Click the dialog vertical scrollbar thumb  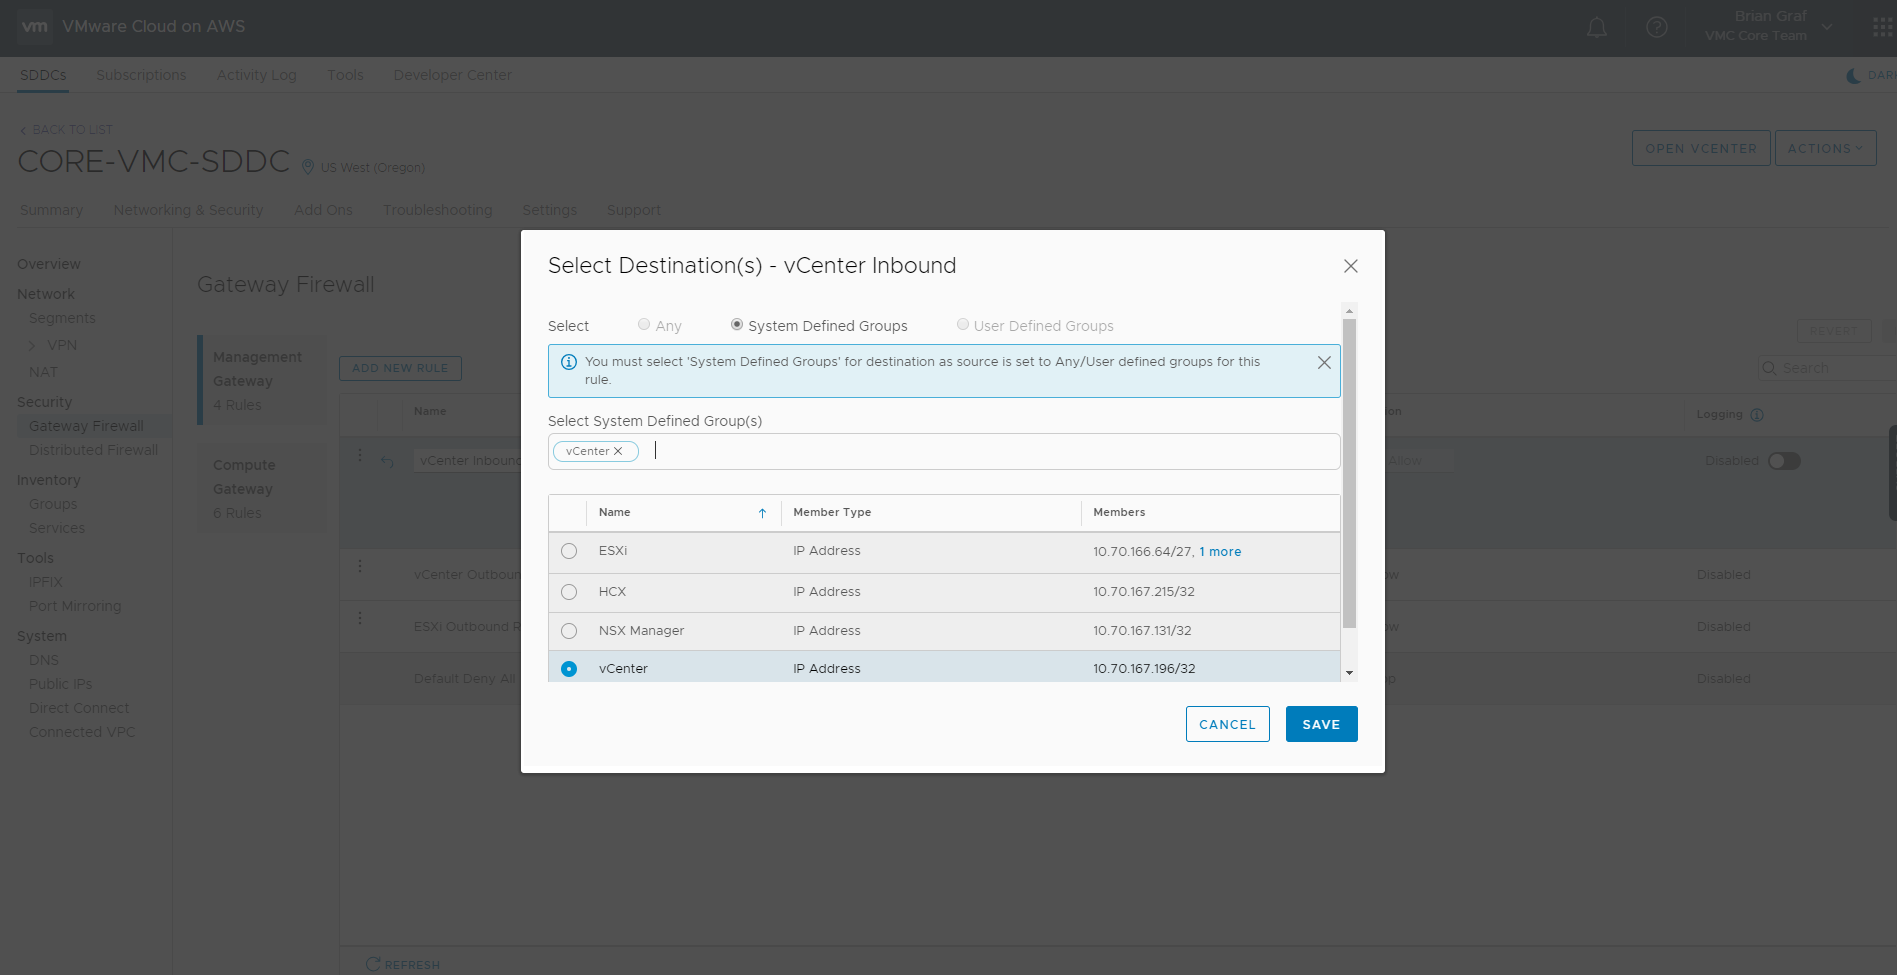pyautogui.click(x=1349, y=473)
